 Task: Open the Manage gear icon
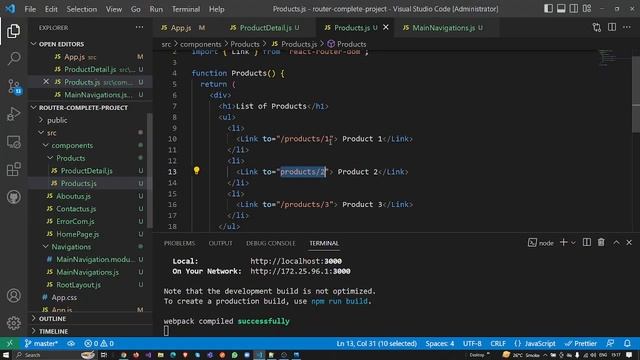click(x=13, y=323)
